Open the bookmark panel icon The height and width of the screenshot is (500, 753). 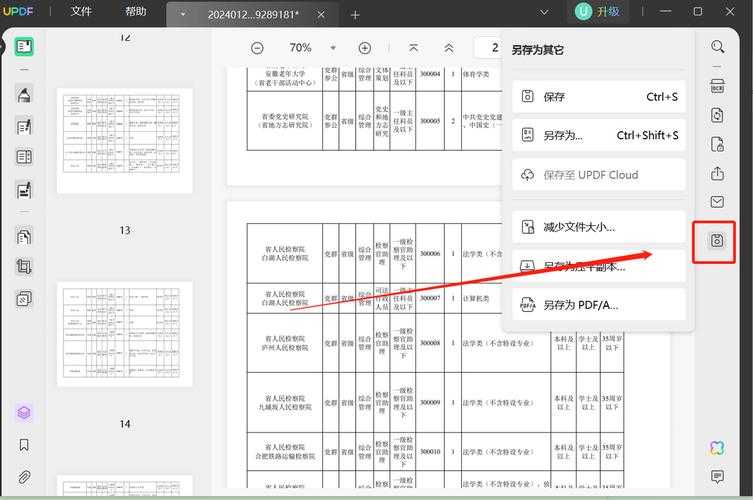coord(25,445)
